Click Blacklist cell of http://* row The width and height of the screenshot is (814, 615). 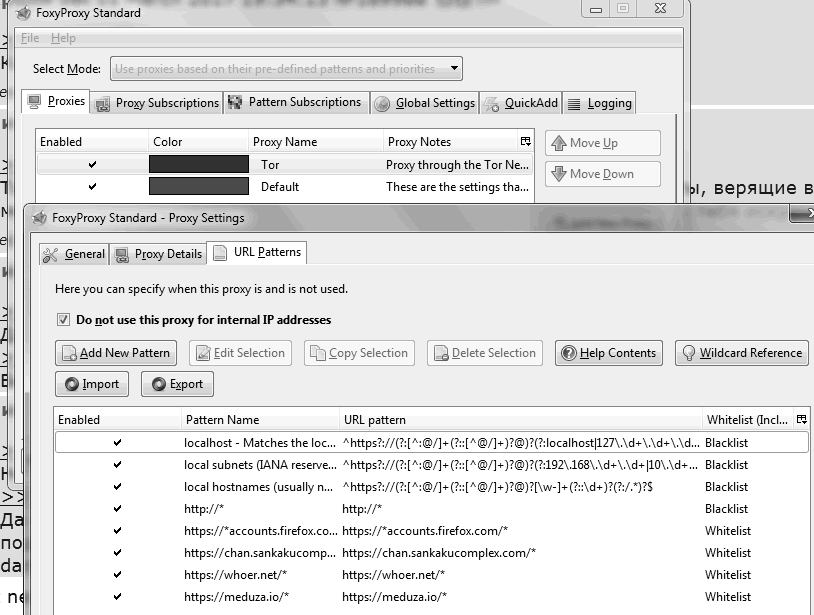[x=726, y=509]
